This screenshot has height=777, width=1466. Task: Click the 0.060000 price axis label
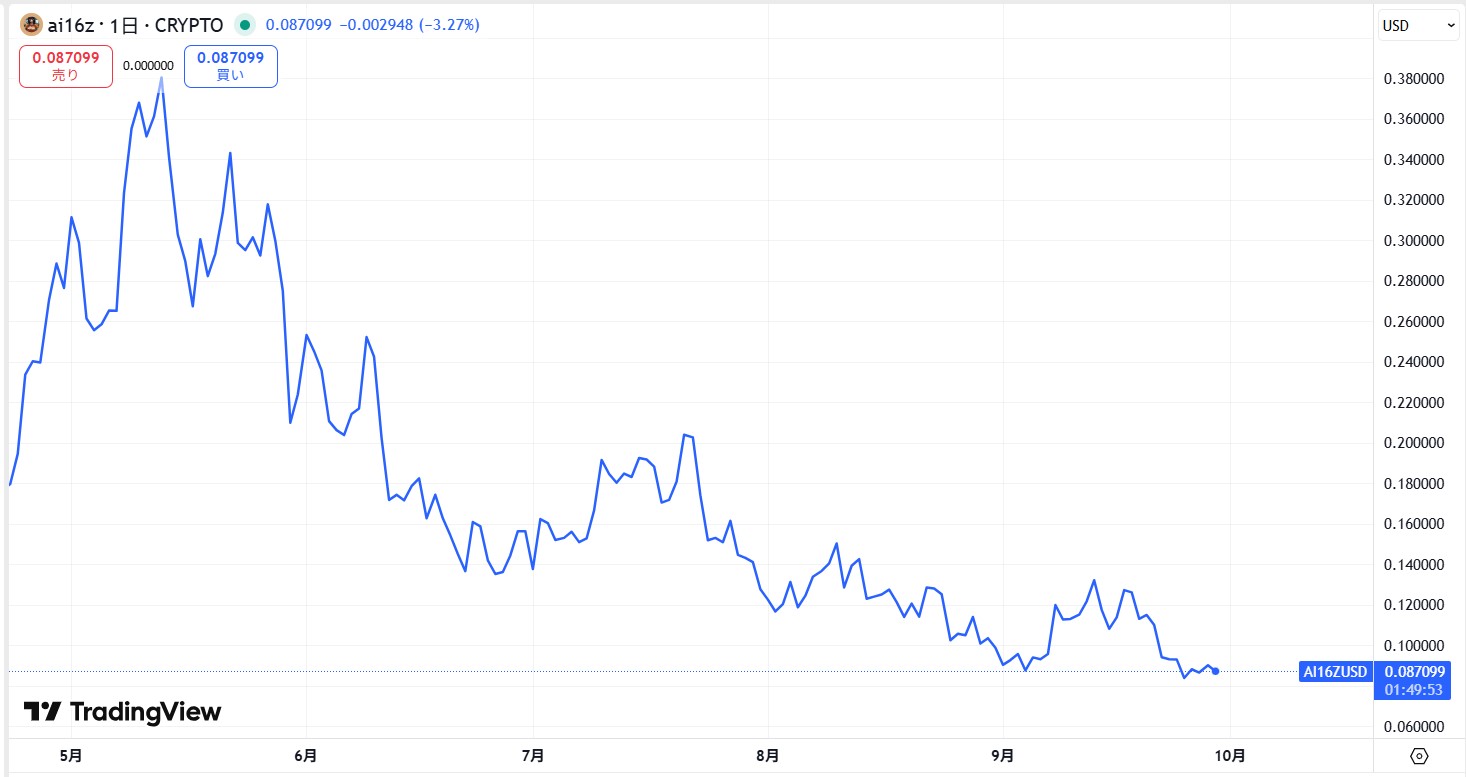pyautogui.click(x=1414, y=727)
